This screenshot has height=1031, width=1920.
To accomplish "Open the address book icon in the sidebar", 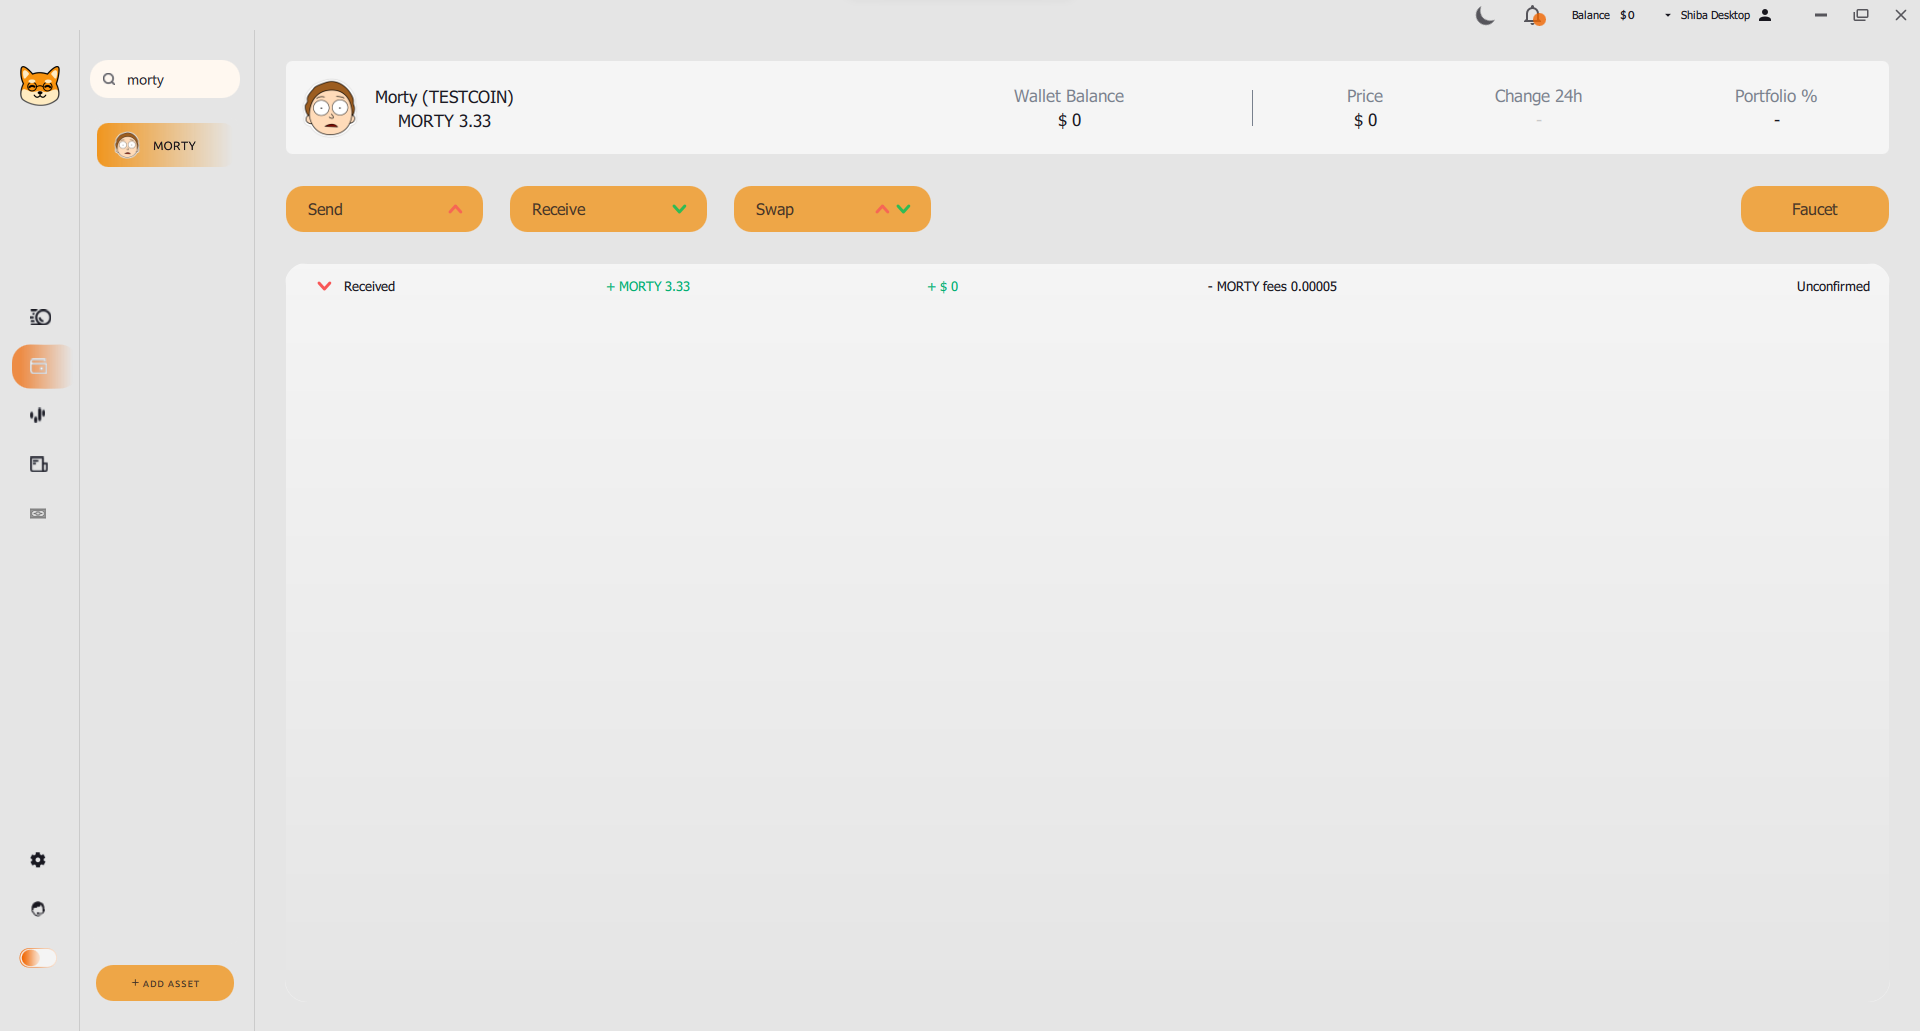I will [39, 464].
